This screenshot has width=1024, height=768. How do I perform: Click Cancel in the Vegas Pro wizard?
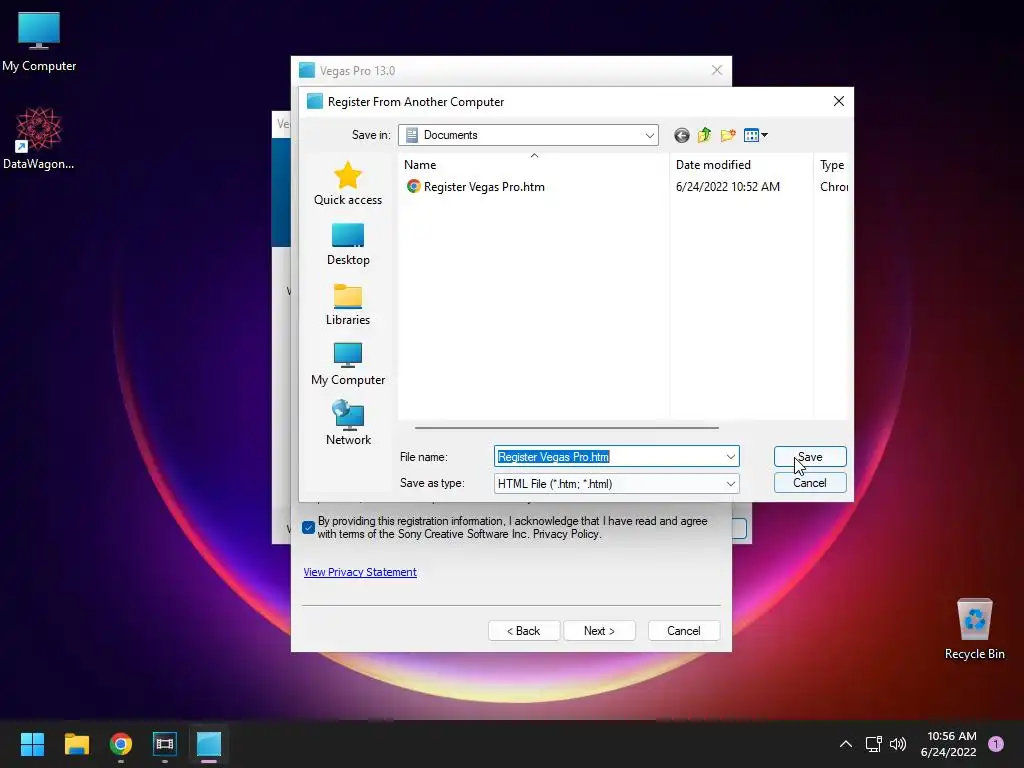click(684, 631)
